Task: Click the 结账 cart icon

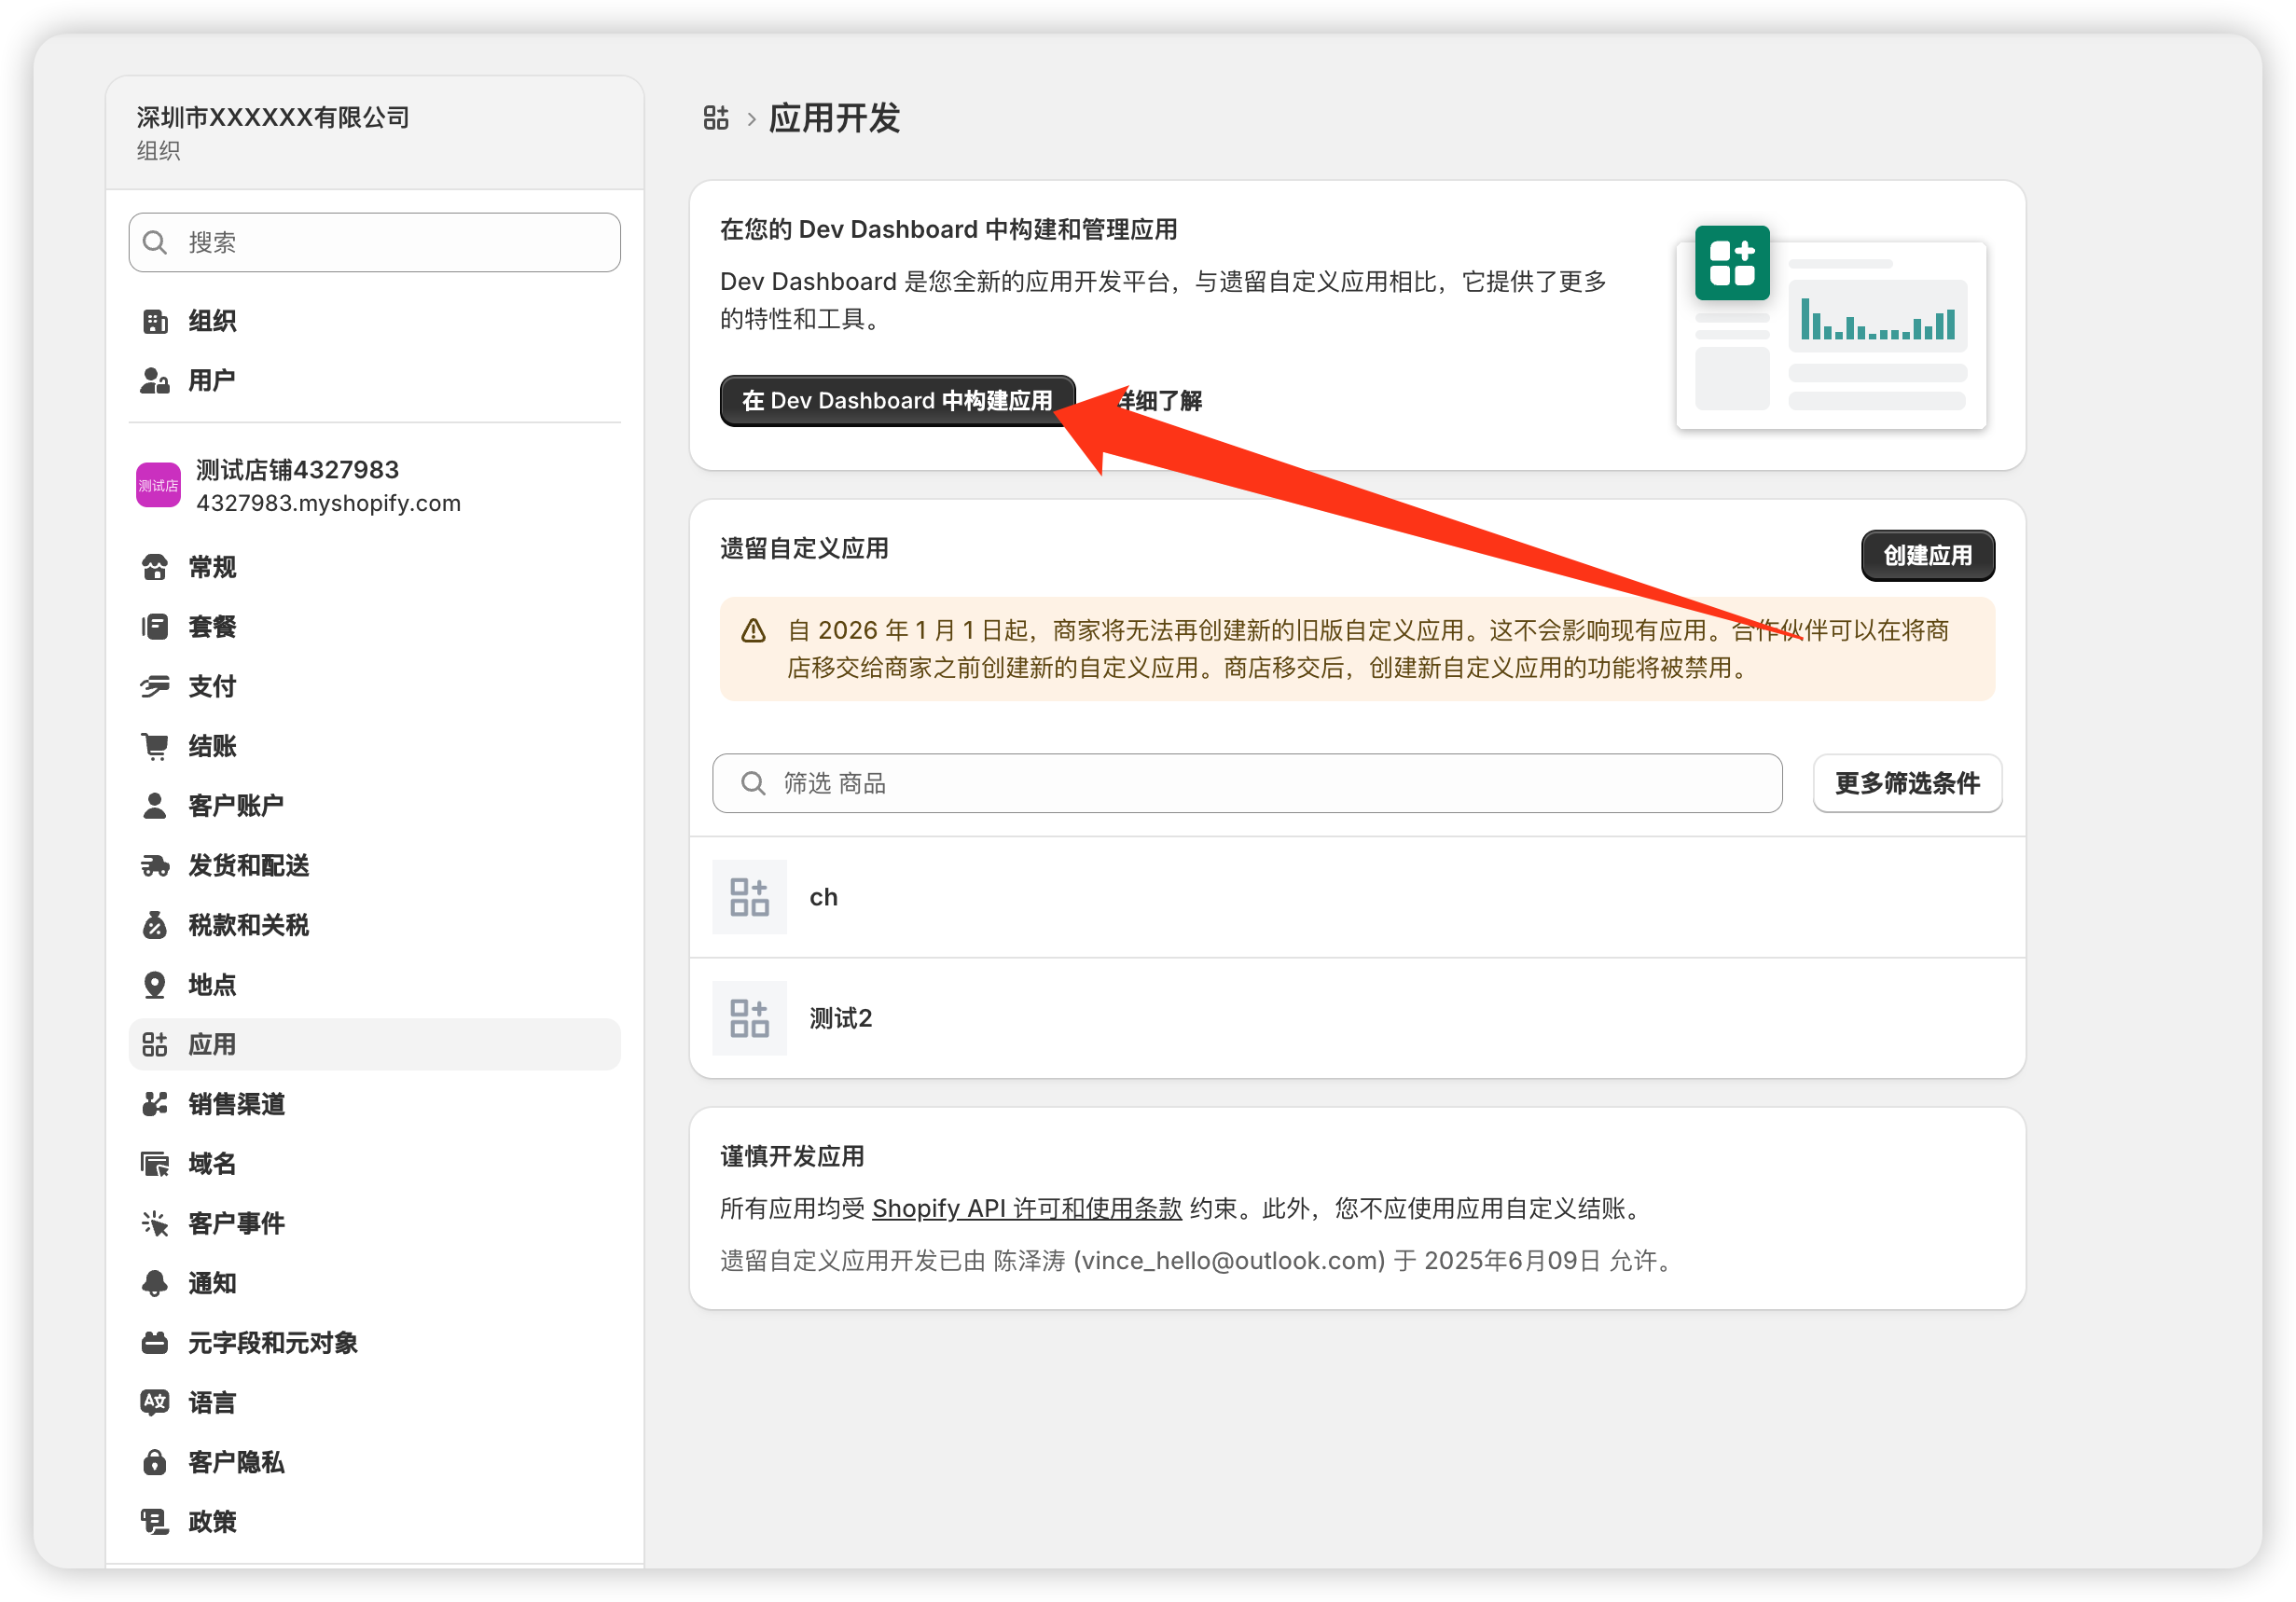Action: [x=155, y=747]
